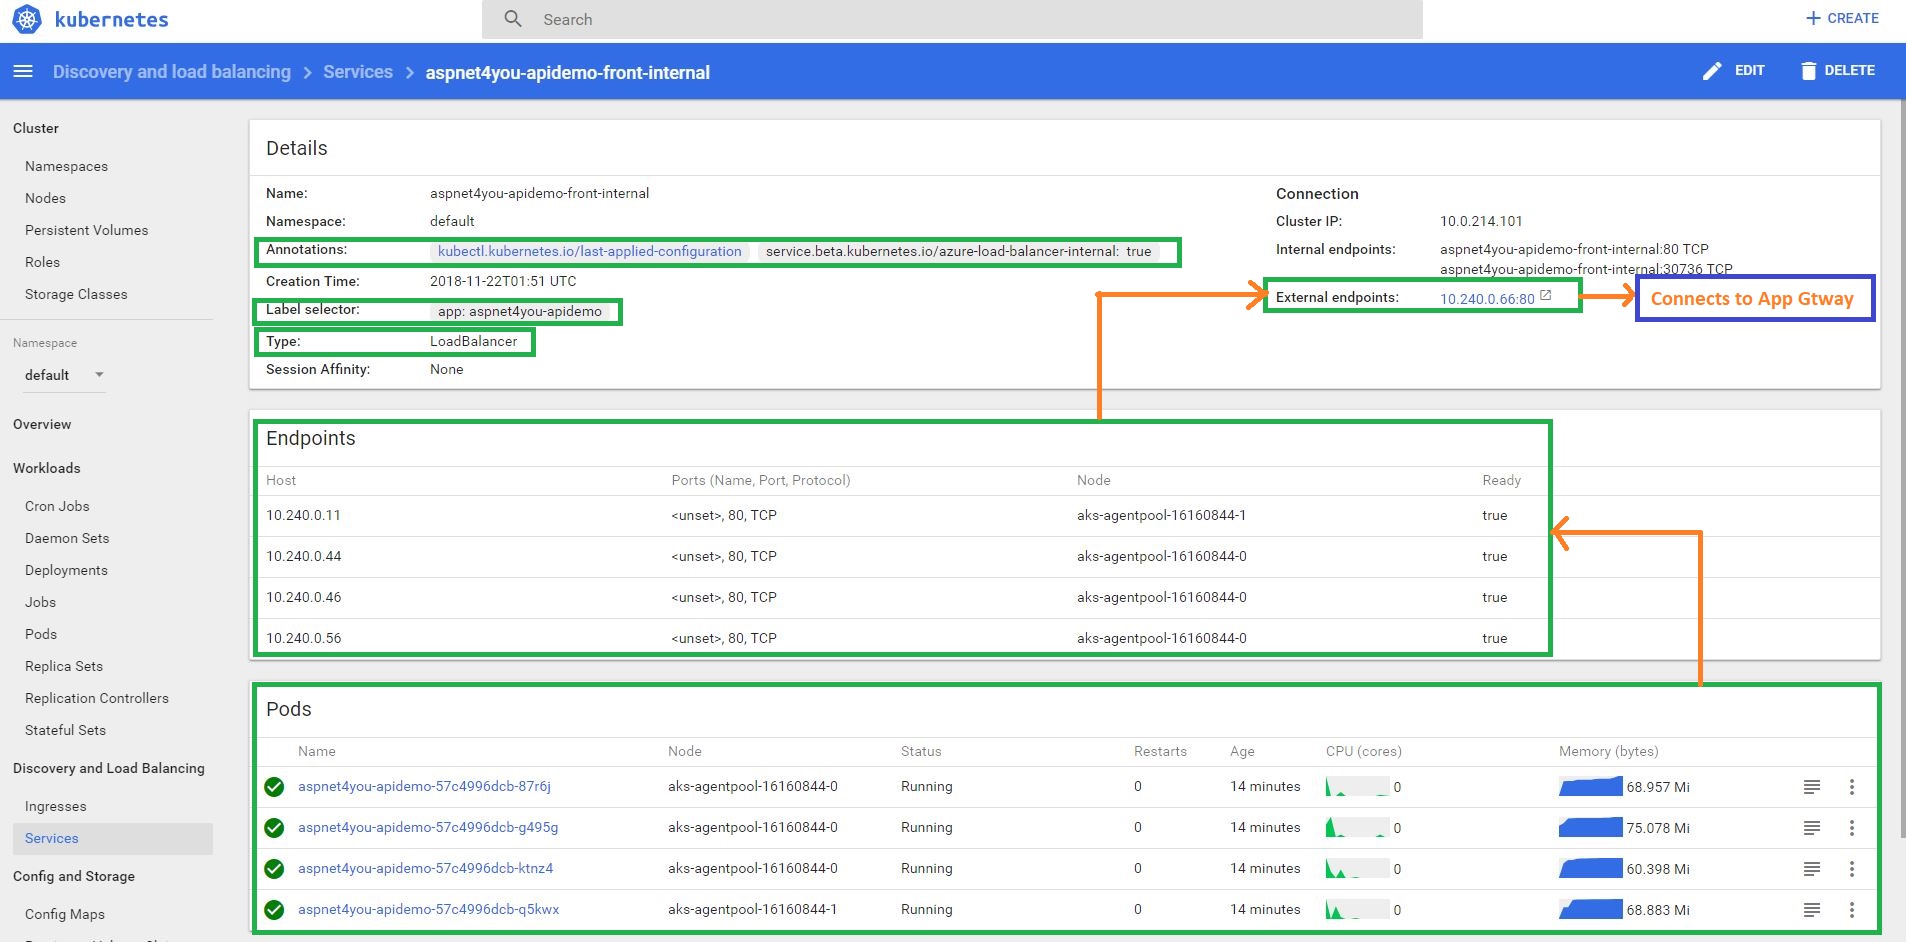The height and width of the screenshot is (942, 1906).
Task: Open Jobs in the sidebar
Action: click(40, 602)
